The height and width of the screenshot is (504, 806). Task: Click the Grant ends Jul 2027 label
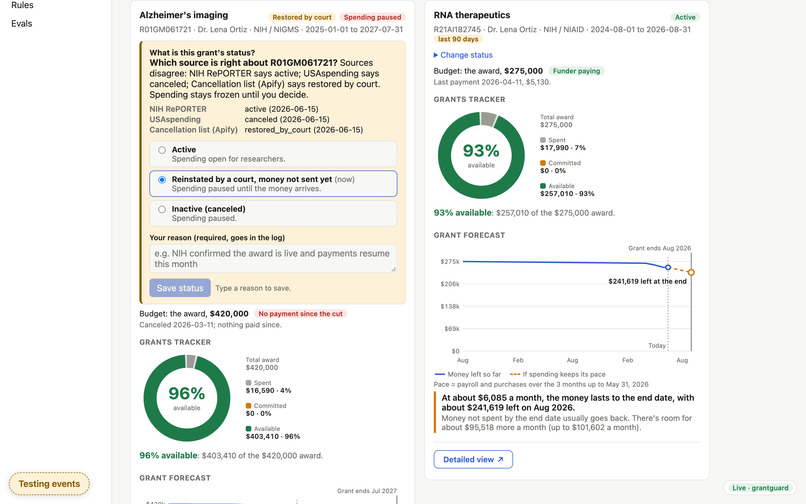click(x=367, y=491)
